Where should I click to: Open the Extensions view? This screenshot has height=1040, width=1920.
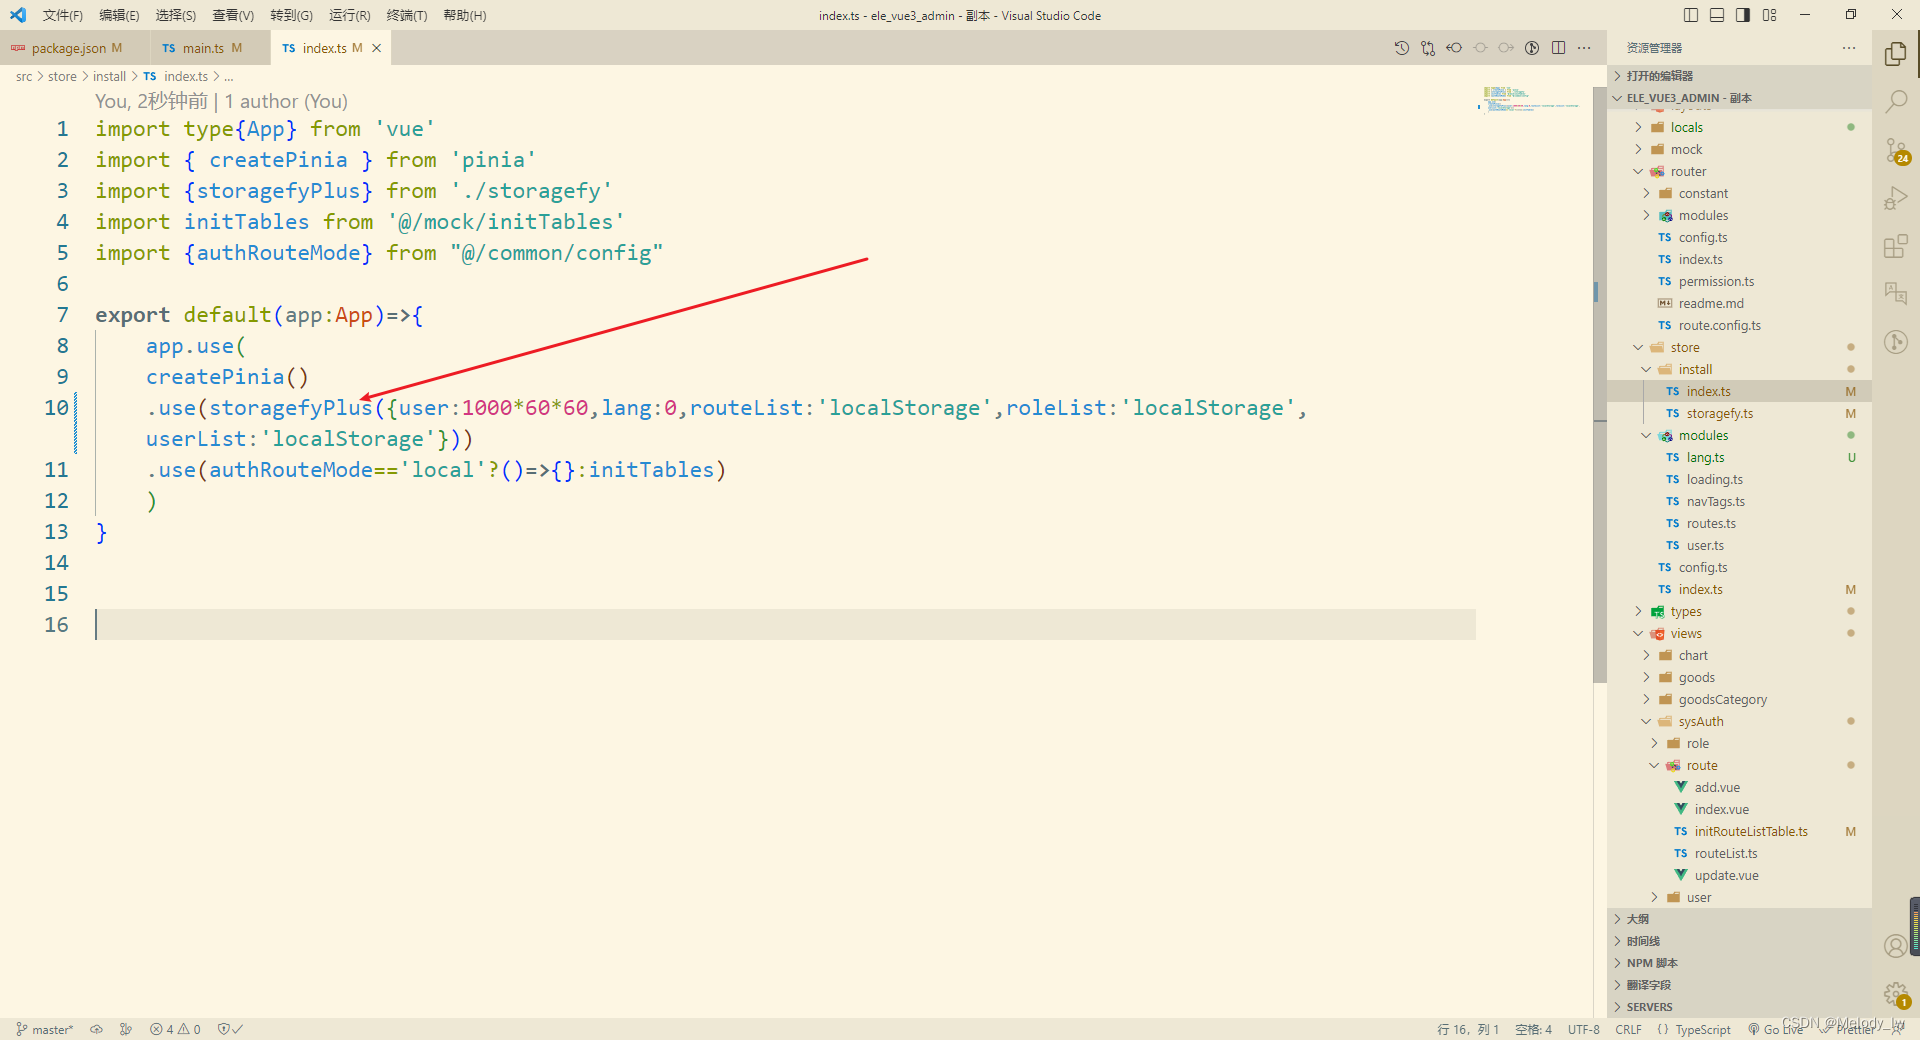pos(1895,246)
